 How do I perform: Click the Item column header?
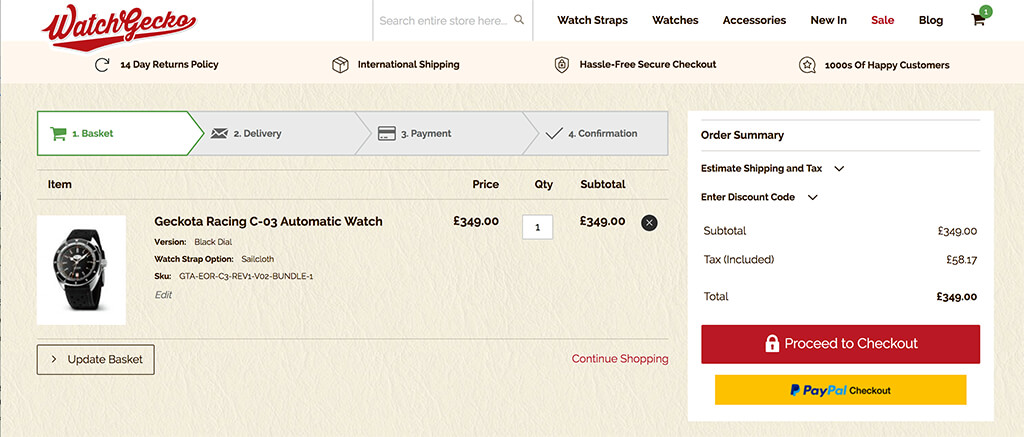click(x=59, y=184)
